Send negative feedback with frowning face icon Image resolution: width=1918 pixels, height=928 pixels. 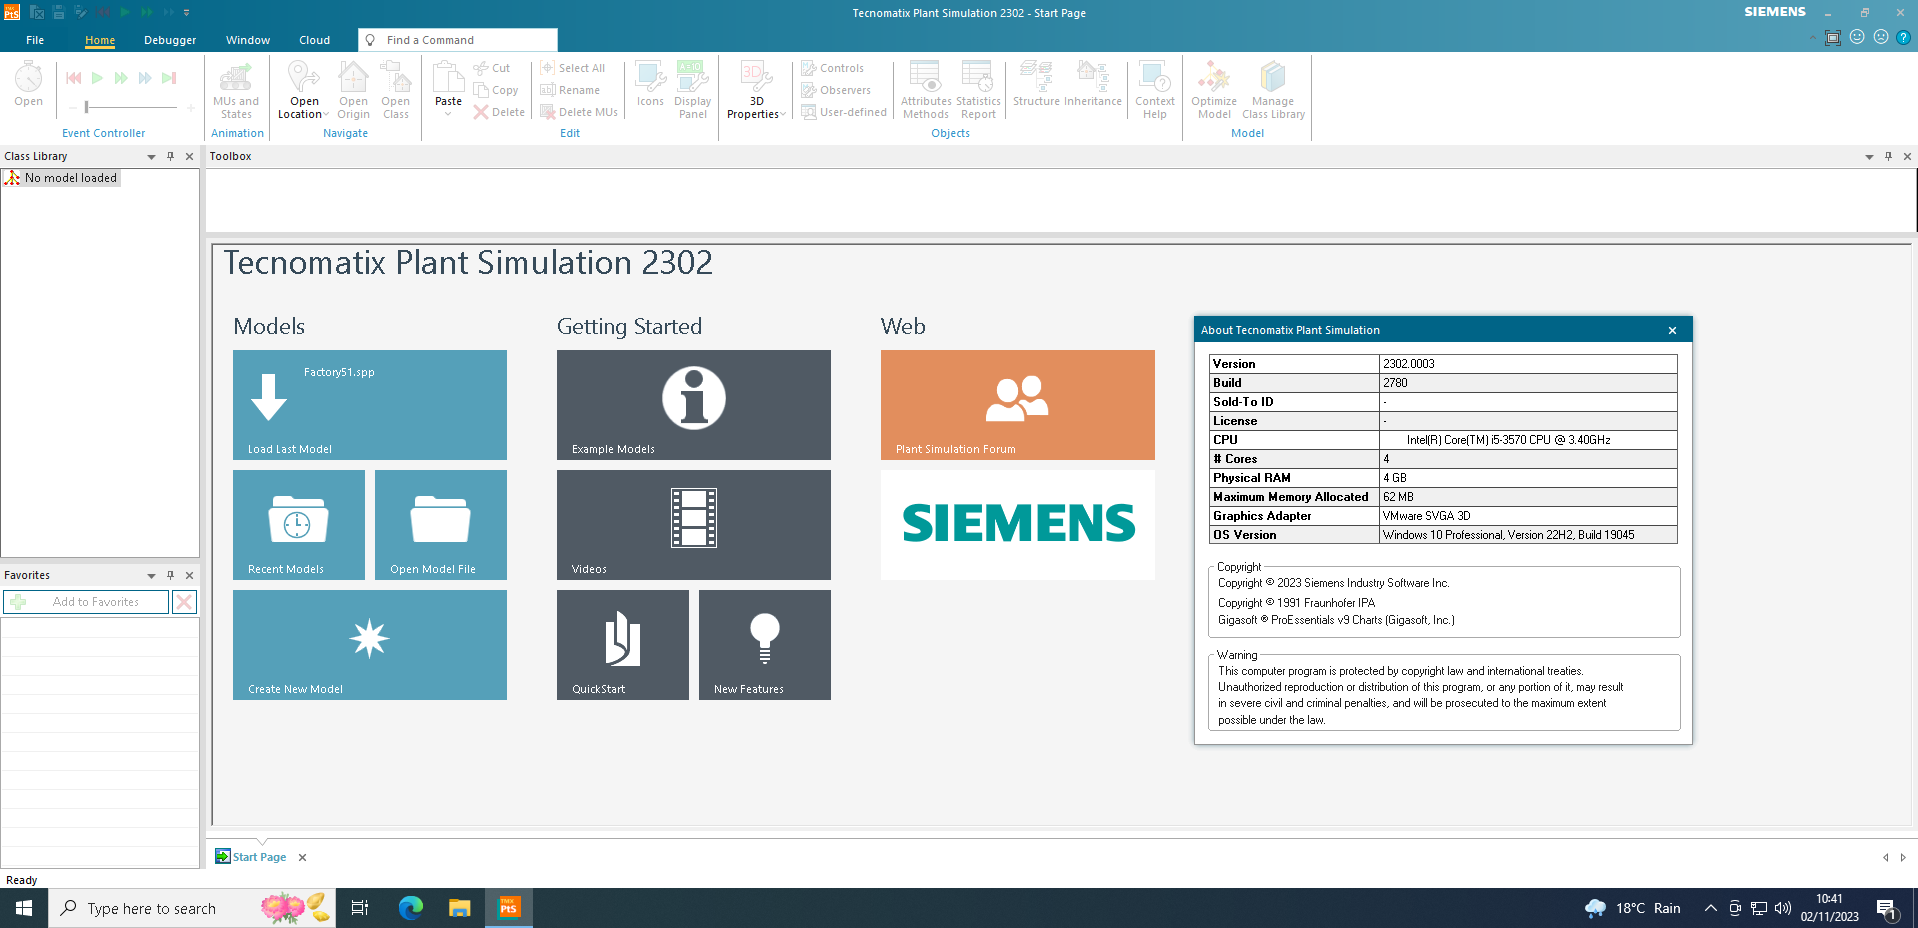click(x=1881, y=37)
